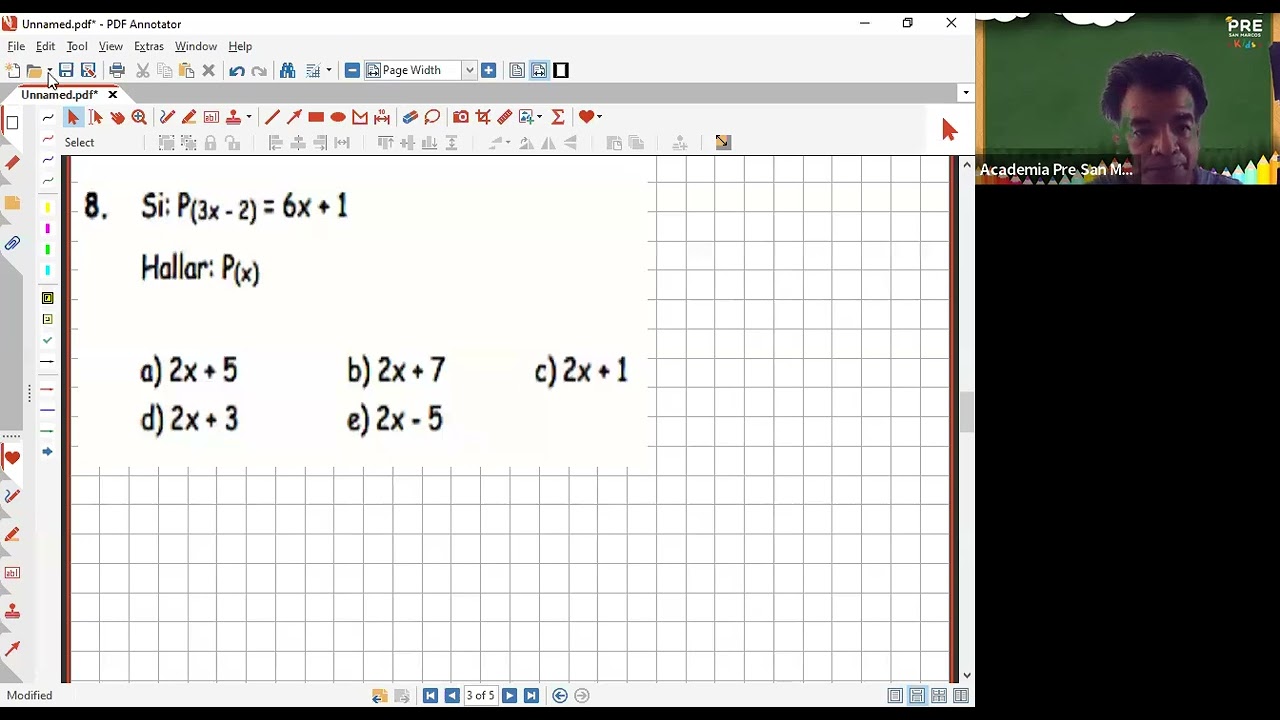Image resolution: width=1280 pixels, height=720 pixels.
Task: Expand the Favorites heart dropdown arrow
Action: tap(599, 117)
